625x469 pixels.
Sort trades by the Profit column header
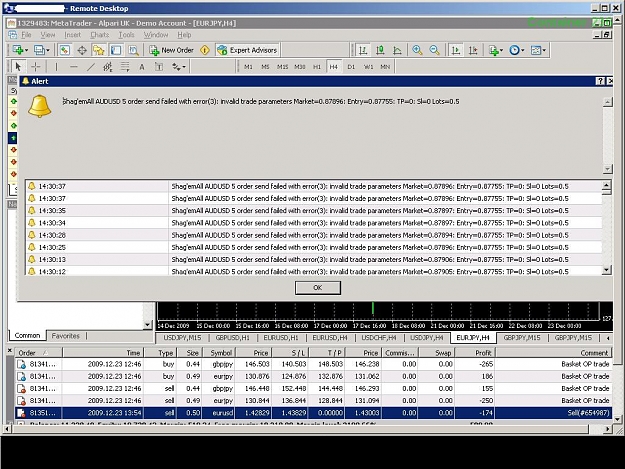click(475, 353)
